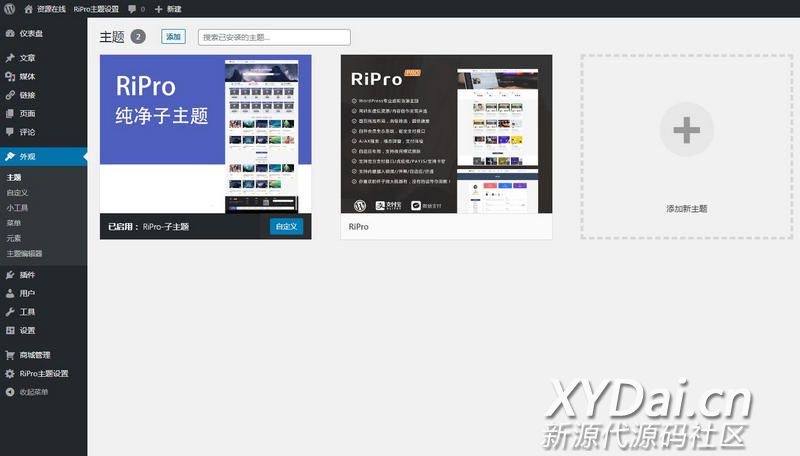Open the comments bubble icon in admin bar

132,9
